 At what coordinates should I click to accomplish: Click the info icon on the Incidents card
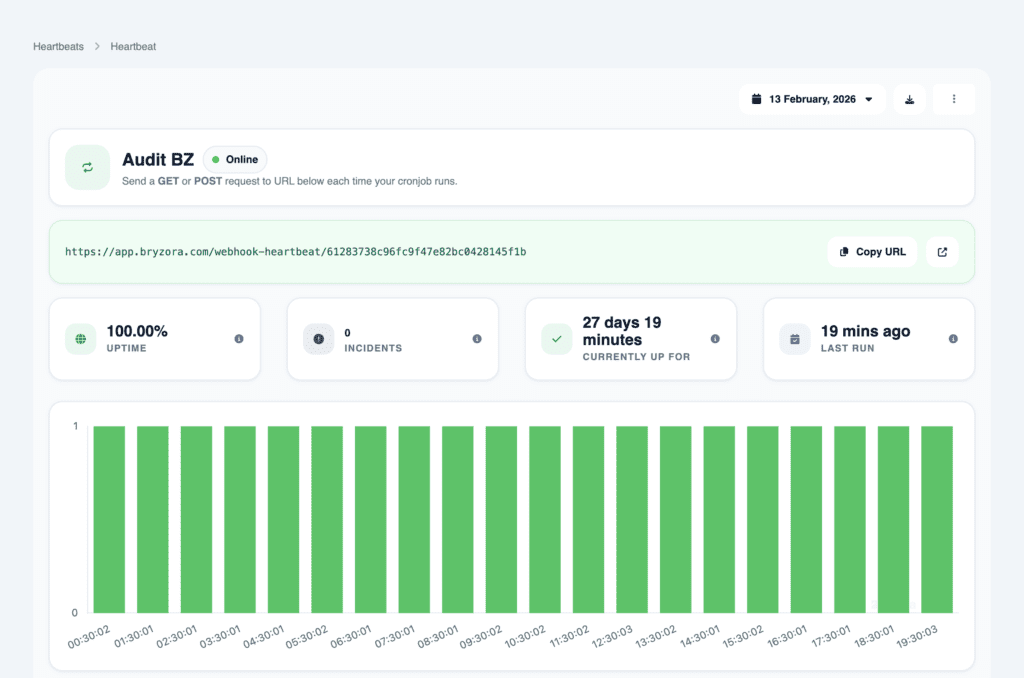[x=476, y=339]
